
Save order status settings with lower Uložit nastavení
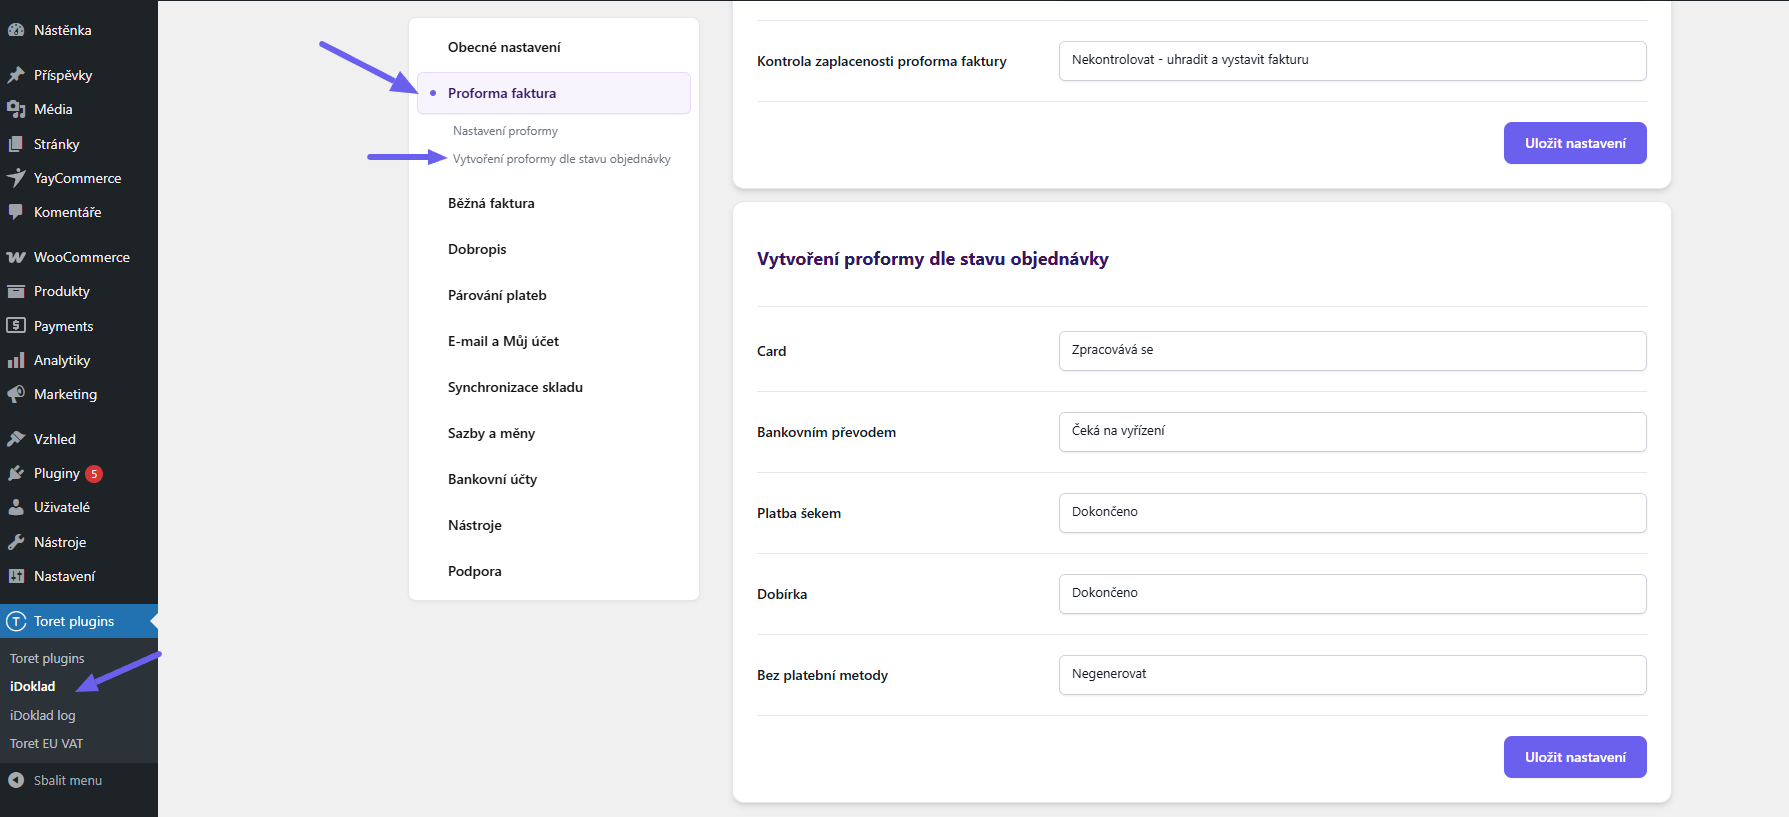pyautogui.click(x=1575, y=757)
